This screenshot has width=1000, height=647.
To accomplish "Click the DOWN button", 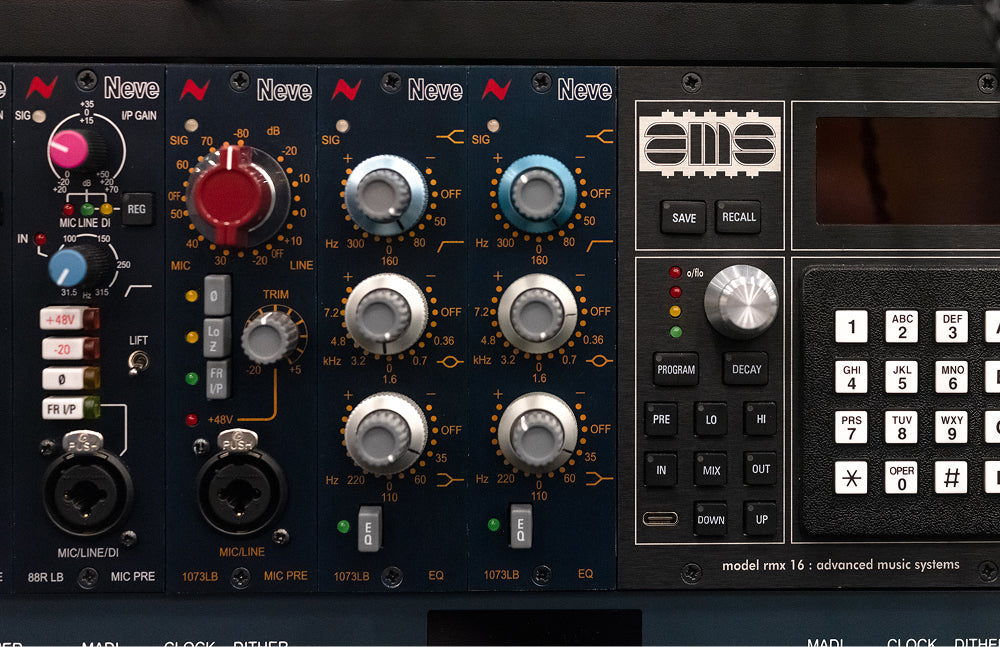I will (x=710, y=519).
